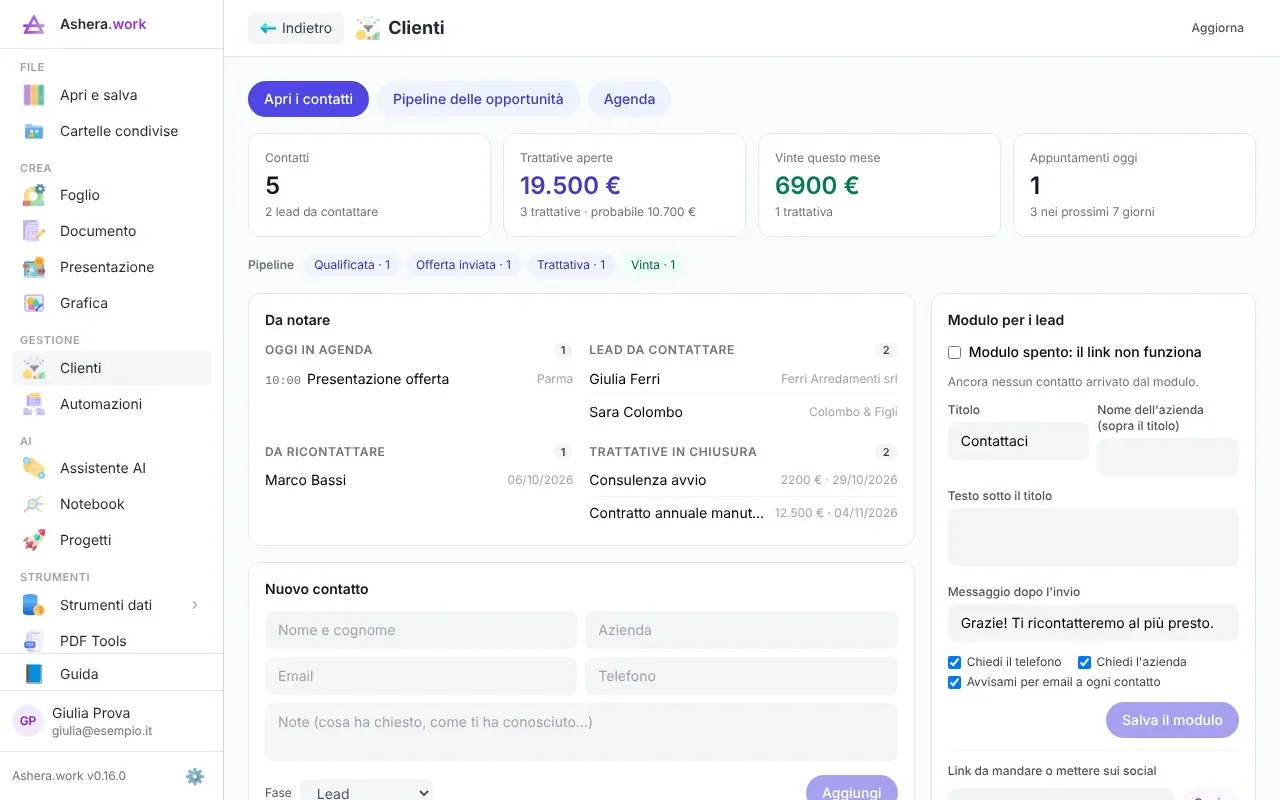The image size is (1280, 800).
Task: Click the Documento sidebar icon
Action: tap(34, 231)
